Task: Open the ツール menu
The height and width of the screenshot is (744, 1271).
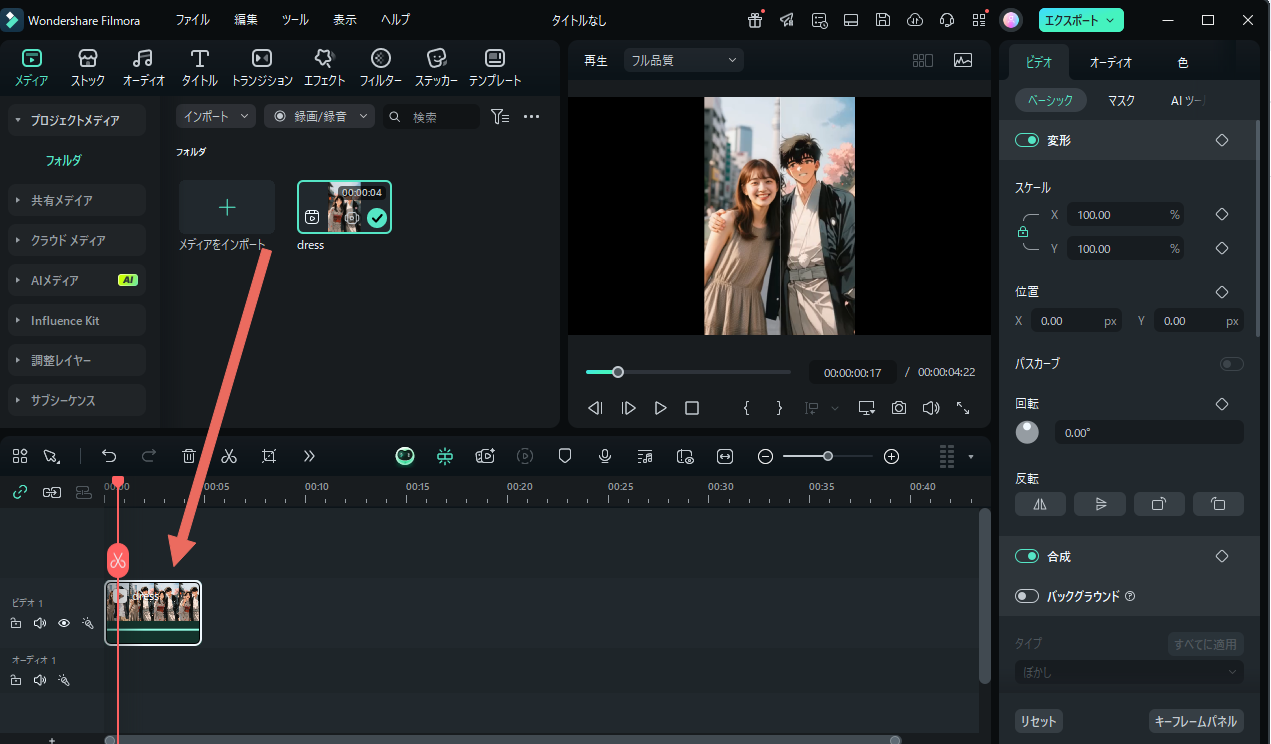Action: tap(295, 20)
